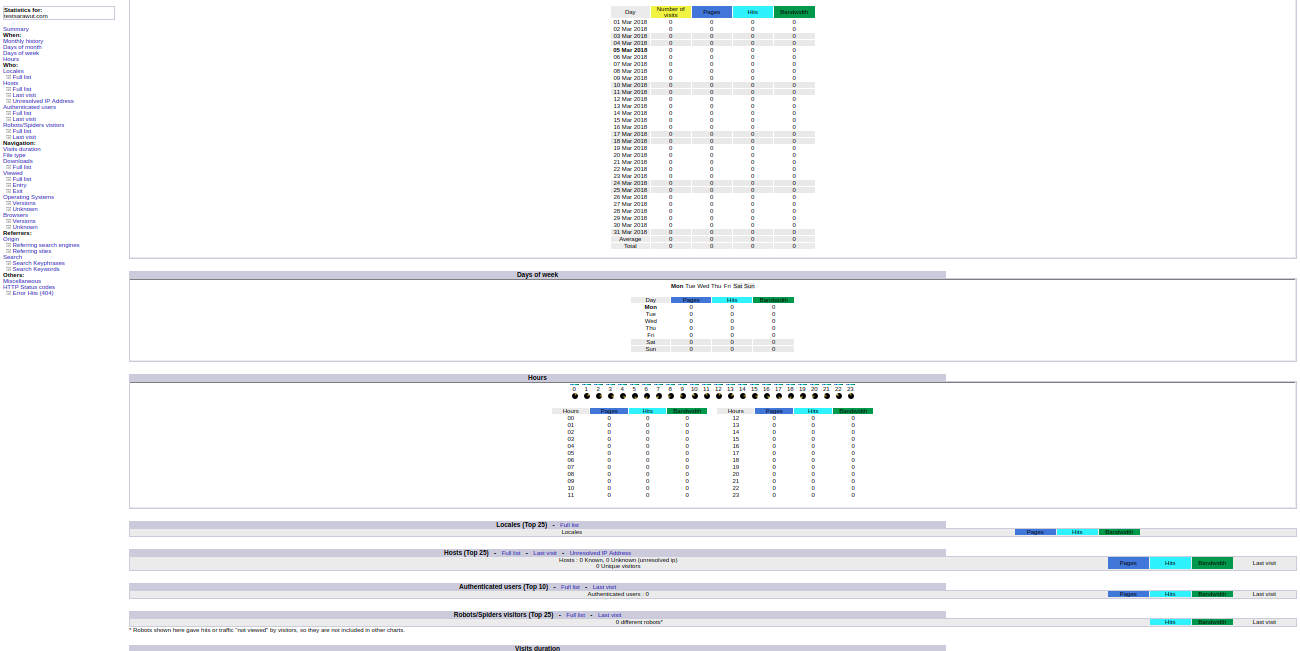Open Visits duration in the sidebar navigation
This screenshot has width=1300, height=651.
coord(22,149)
